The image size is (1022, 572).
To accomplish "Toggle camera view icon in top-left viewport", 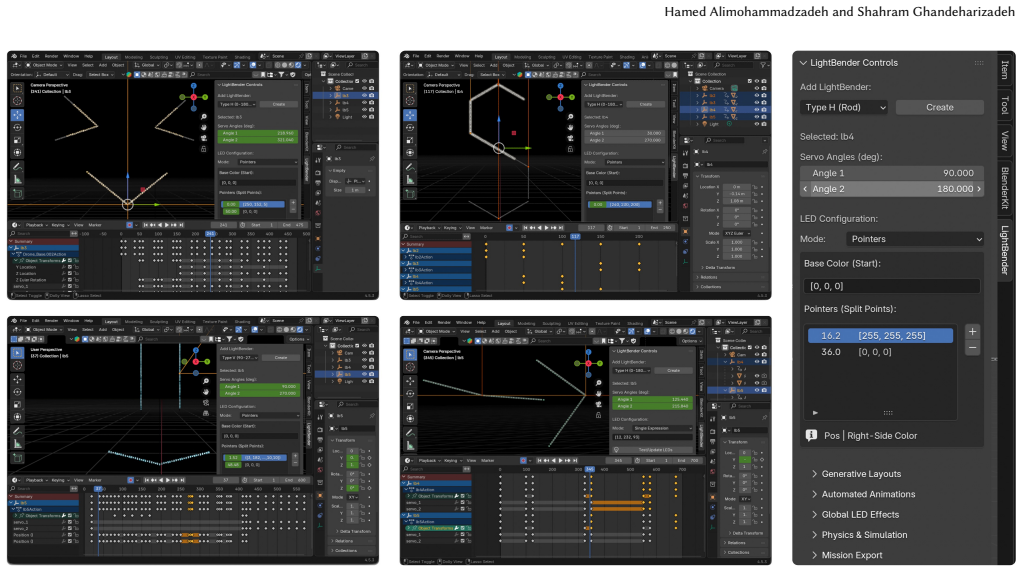I will (x=203, y=138).
